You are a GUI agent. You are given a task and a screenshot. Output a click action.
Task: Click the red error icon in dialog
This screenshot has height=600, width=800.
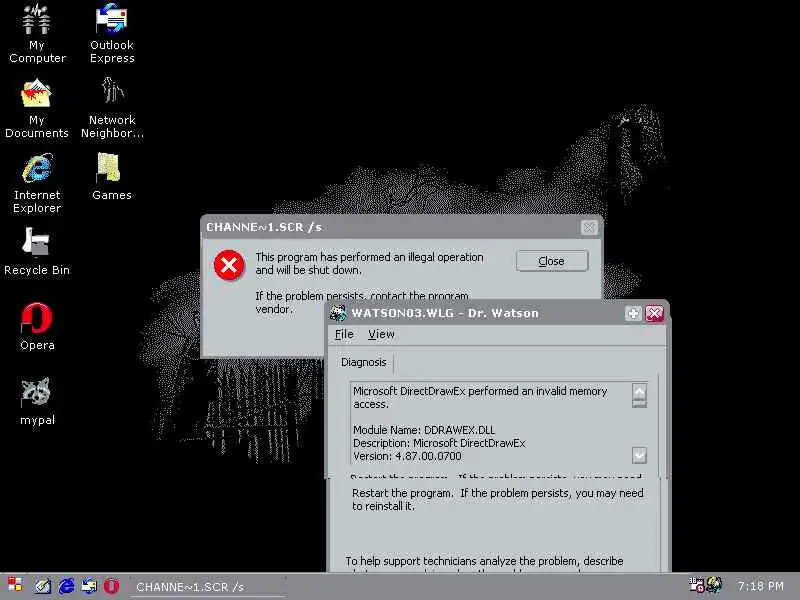pyautogui.click(x=229, y=265)
